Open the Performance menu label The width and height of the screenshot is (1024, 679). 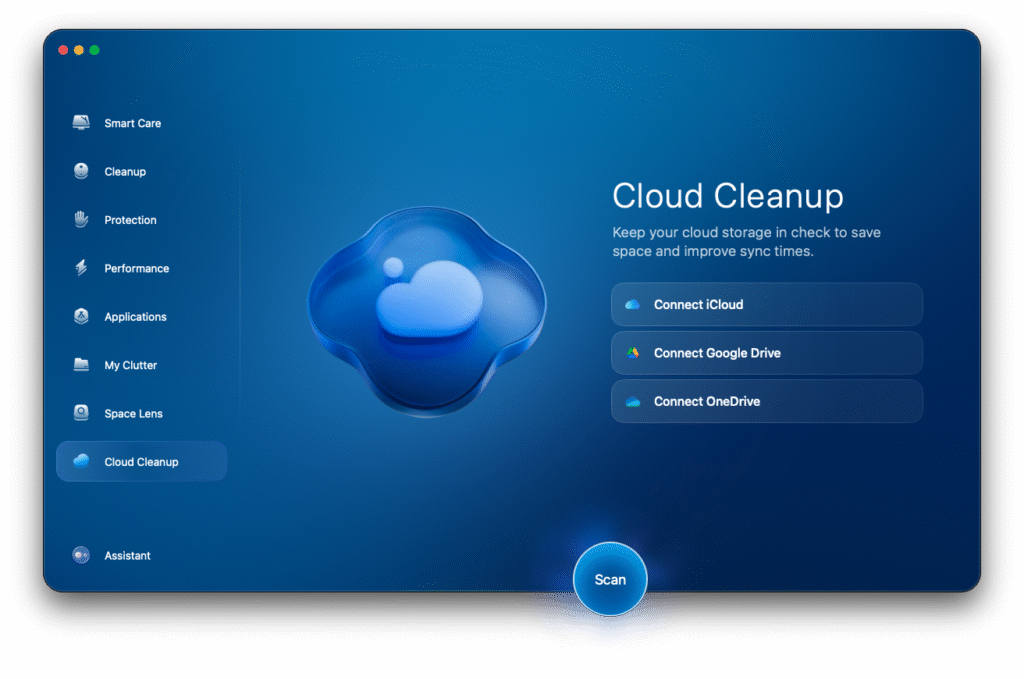[136, 269]
